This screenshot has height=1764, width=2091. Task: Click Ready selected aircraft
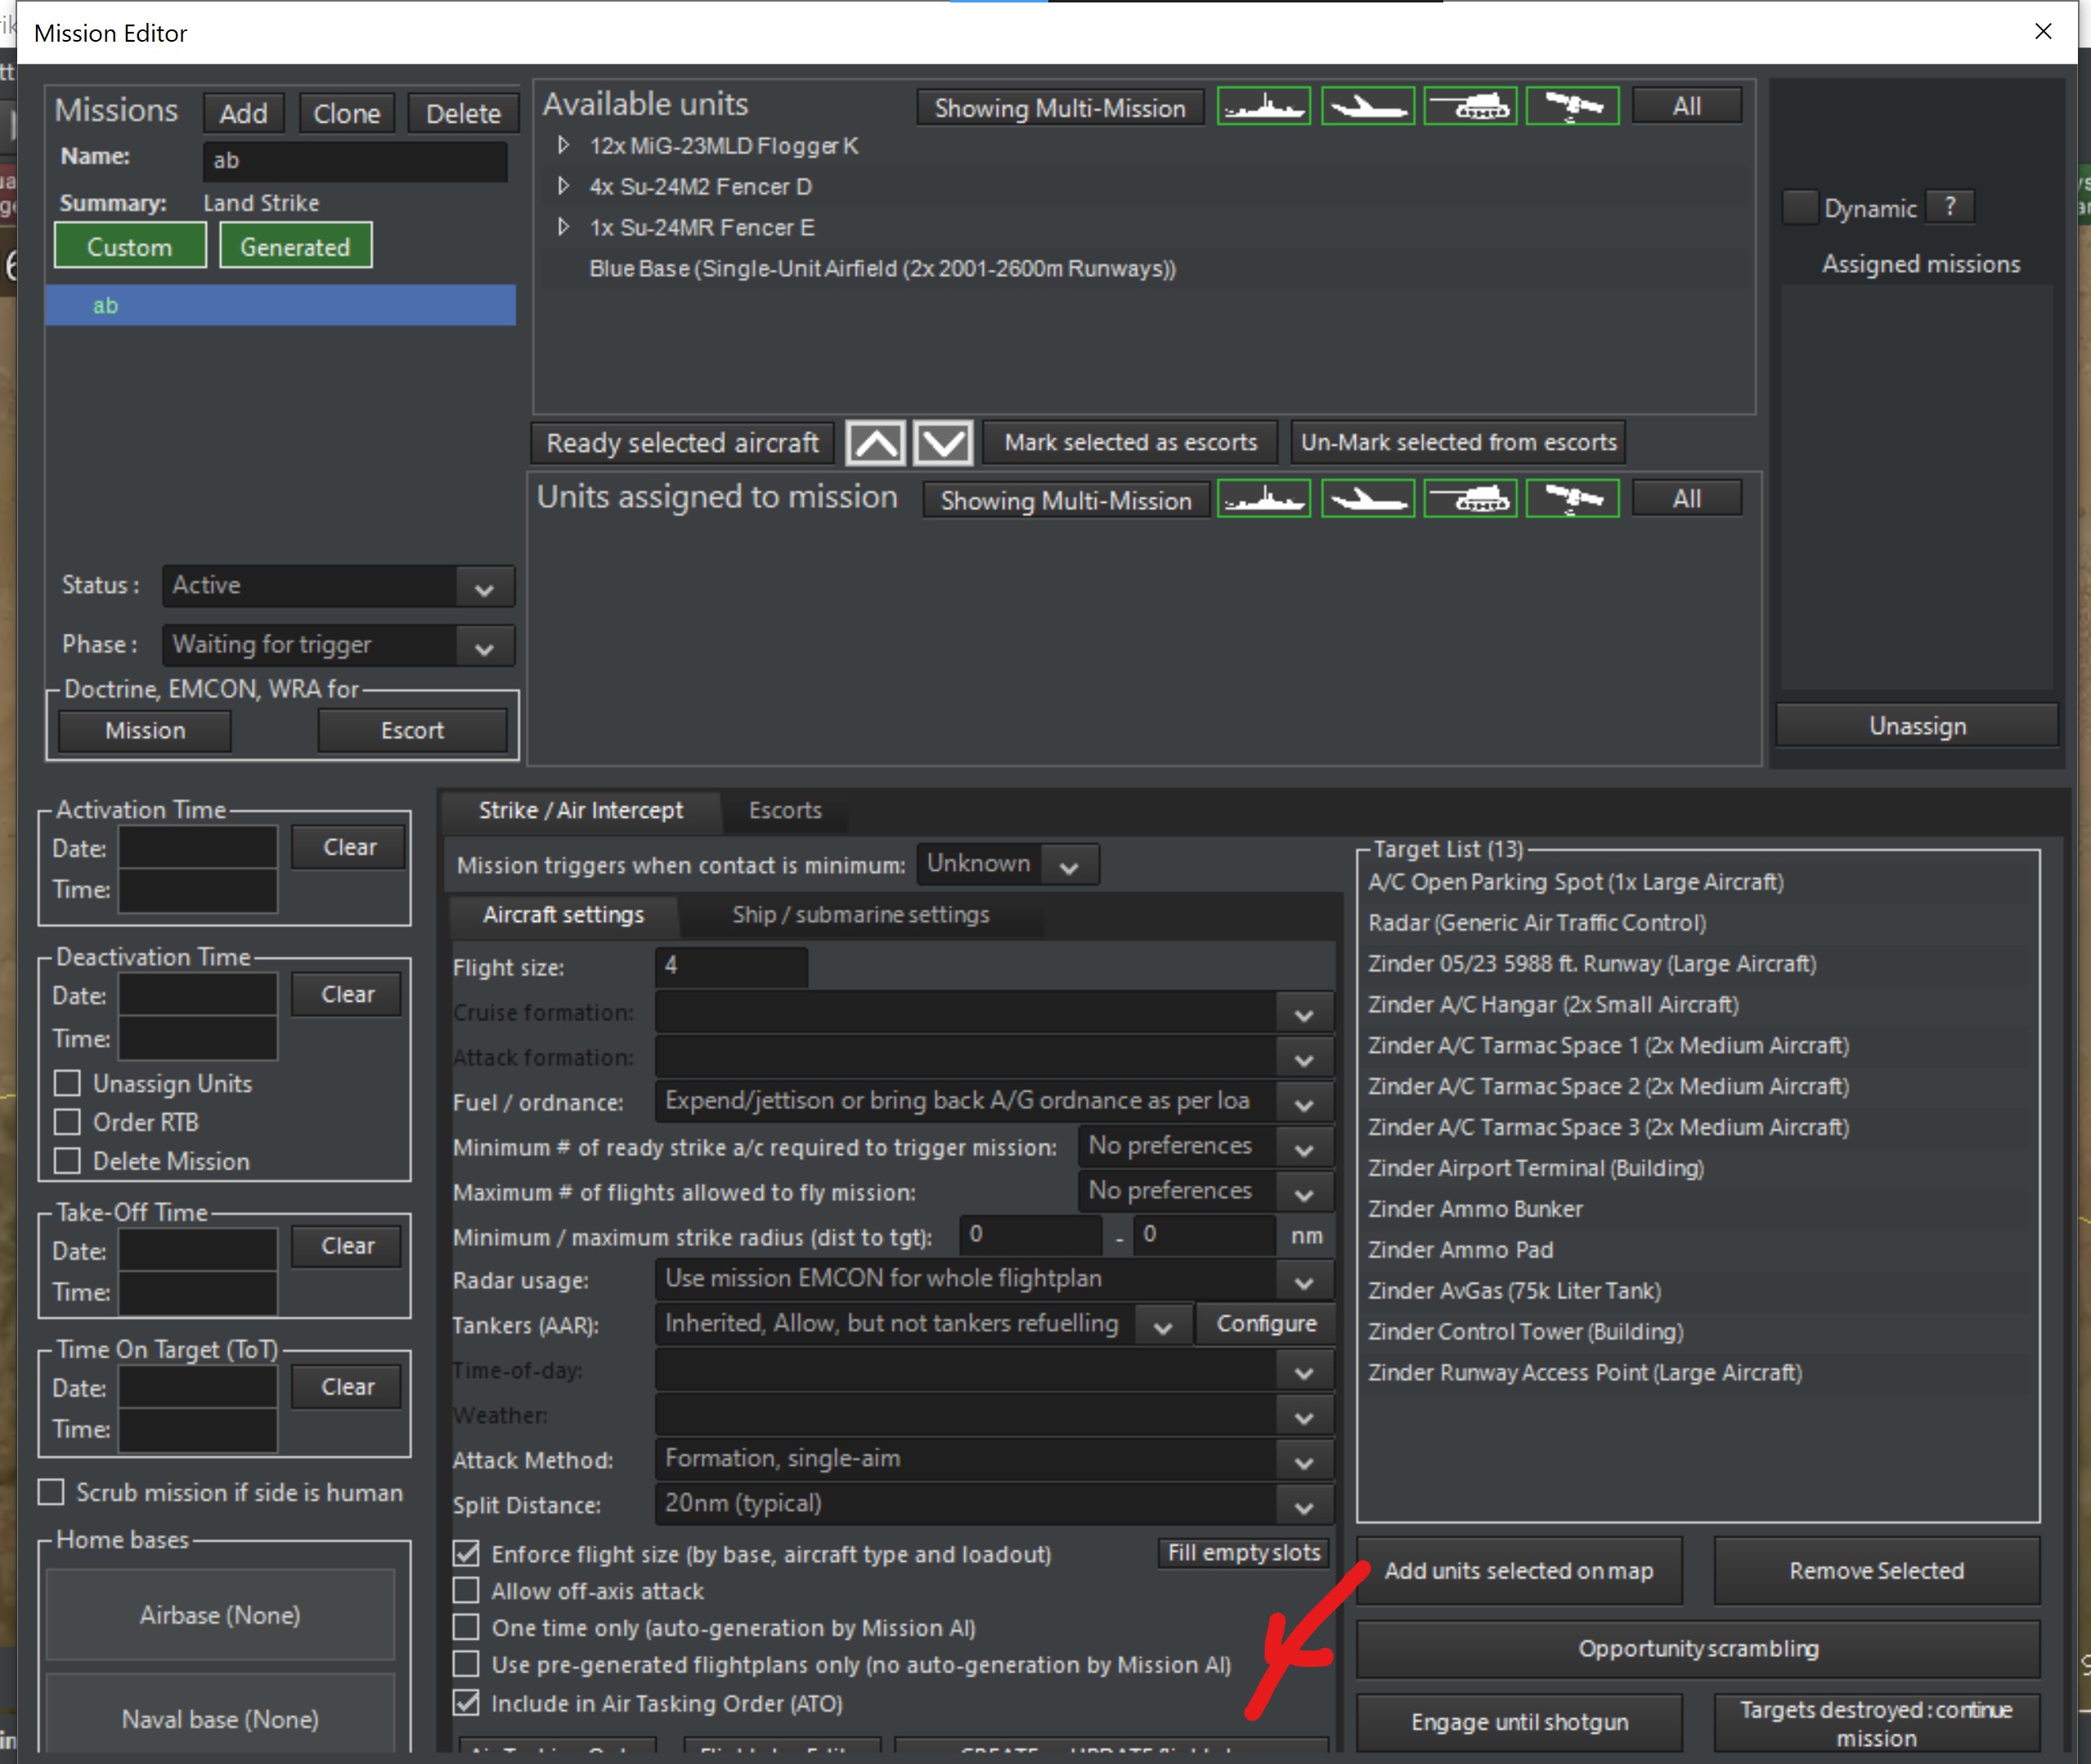tap(682, 442)
